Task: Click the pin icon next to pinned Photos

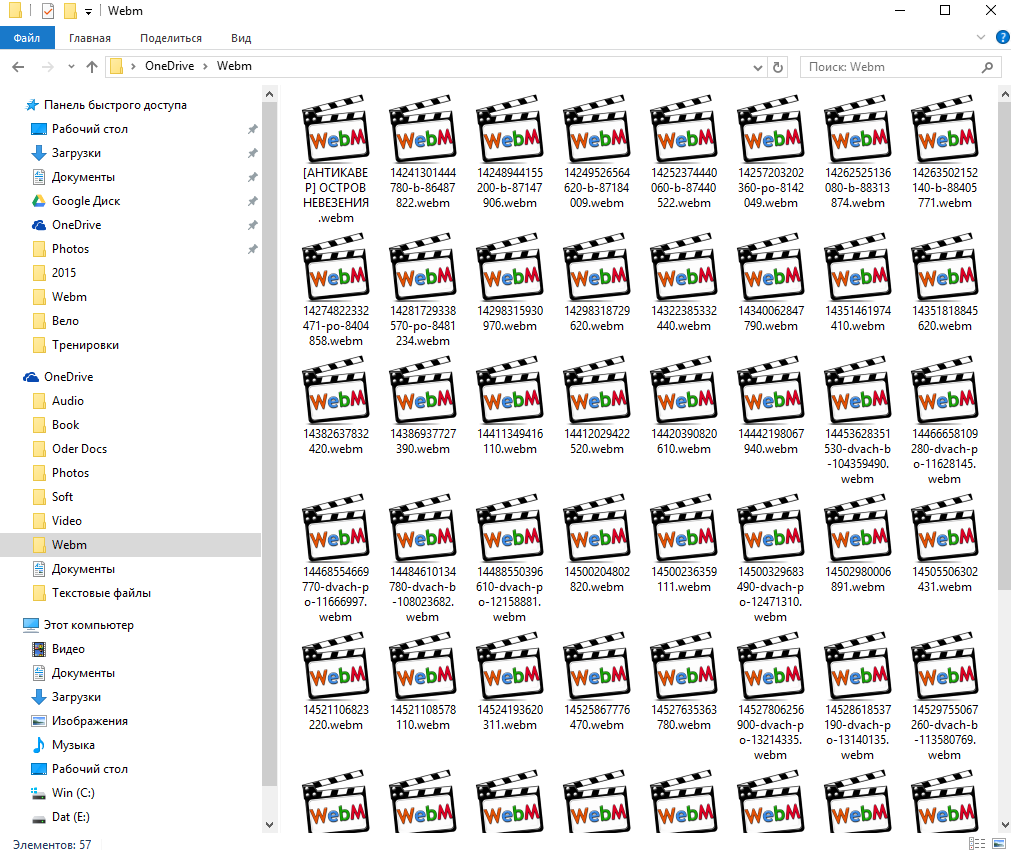Action: pos(253,249)
